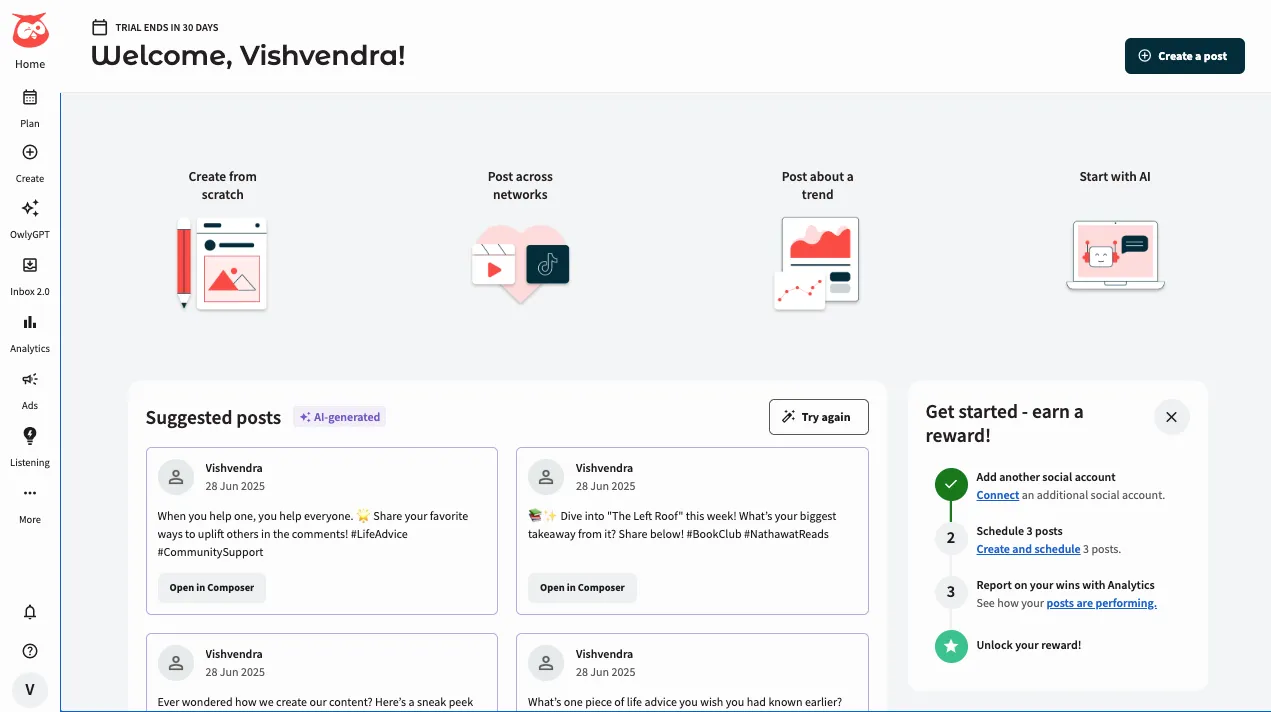The width and height of the screenshot is (1271, 712).
Task: Open the LifeAdvice post in Composer
Action: (x=212, y=588)
